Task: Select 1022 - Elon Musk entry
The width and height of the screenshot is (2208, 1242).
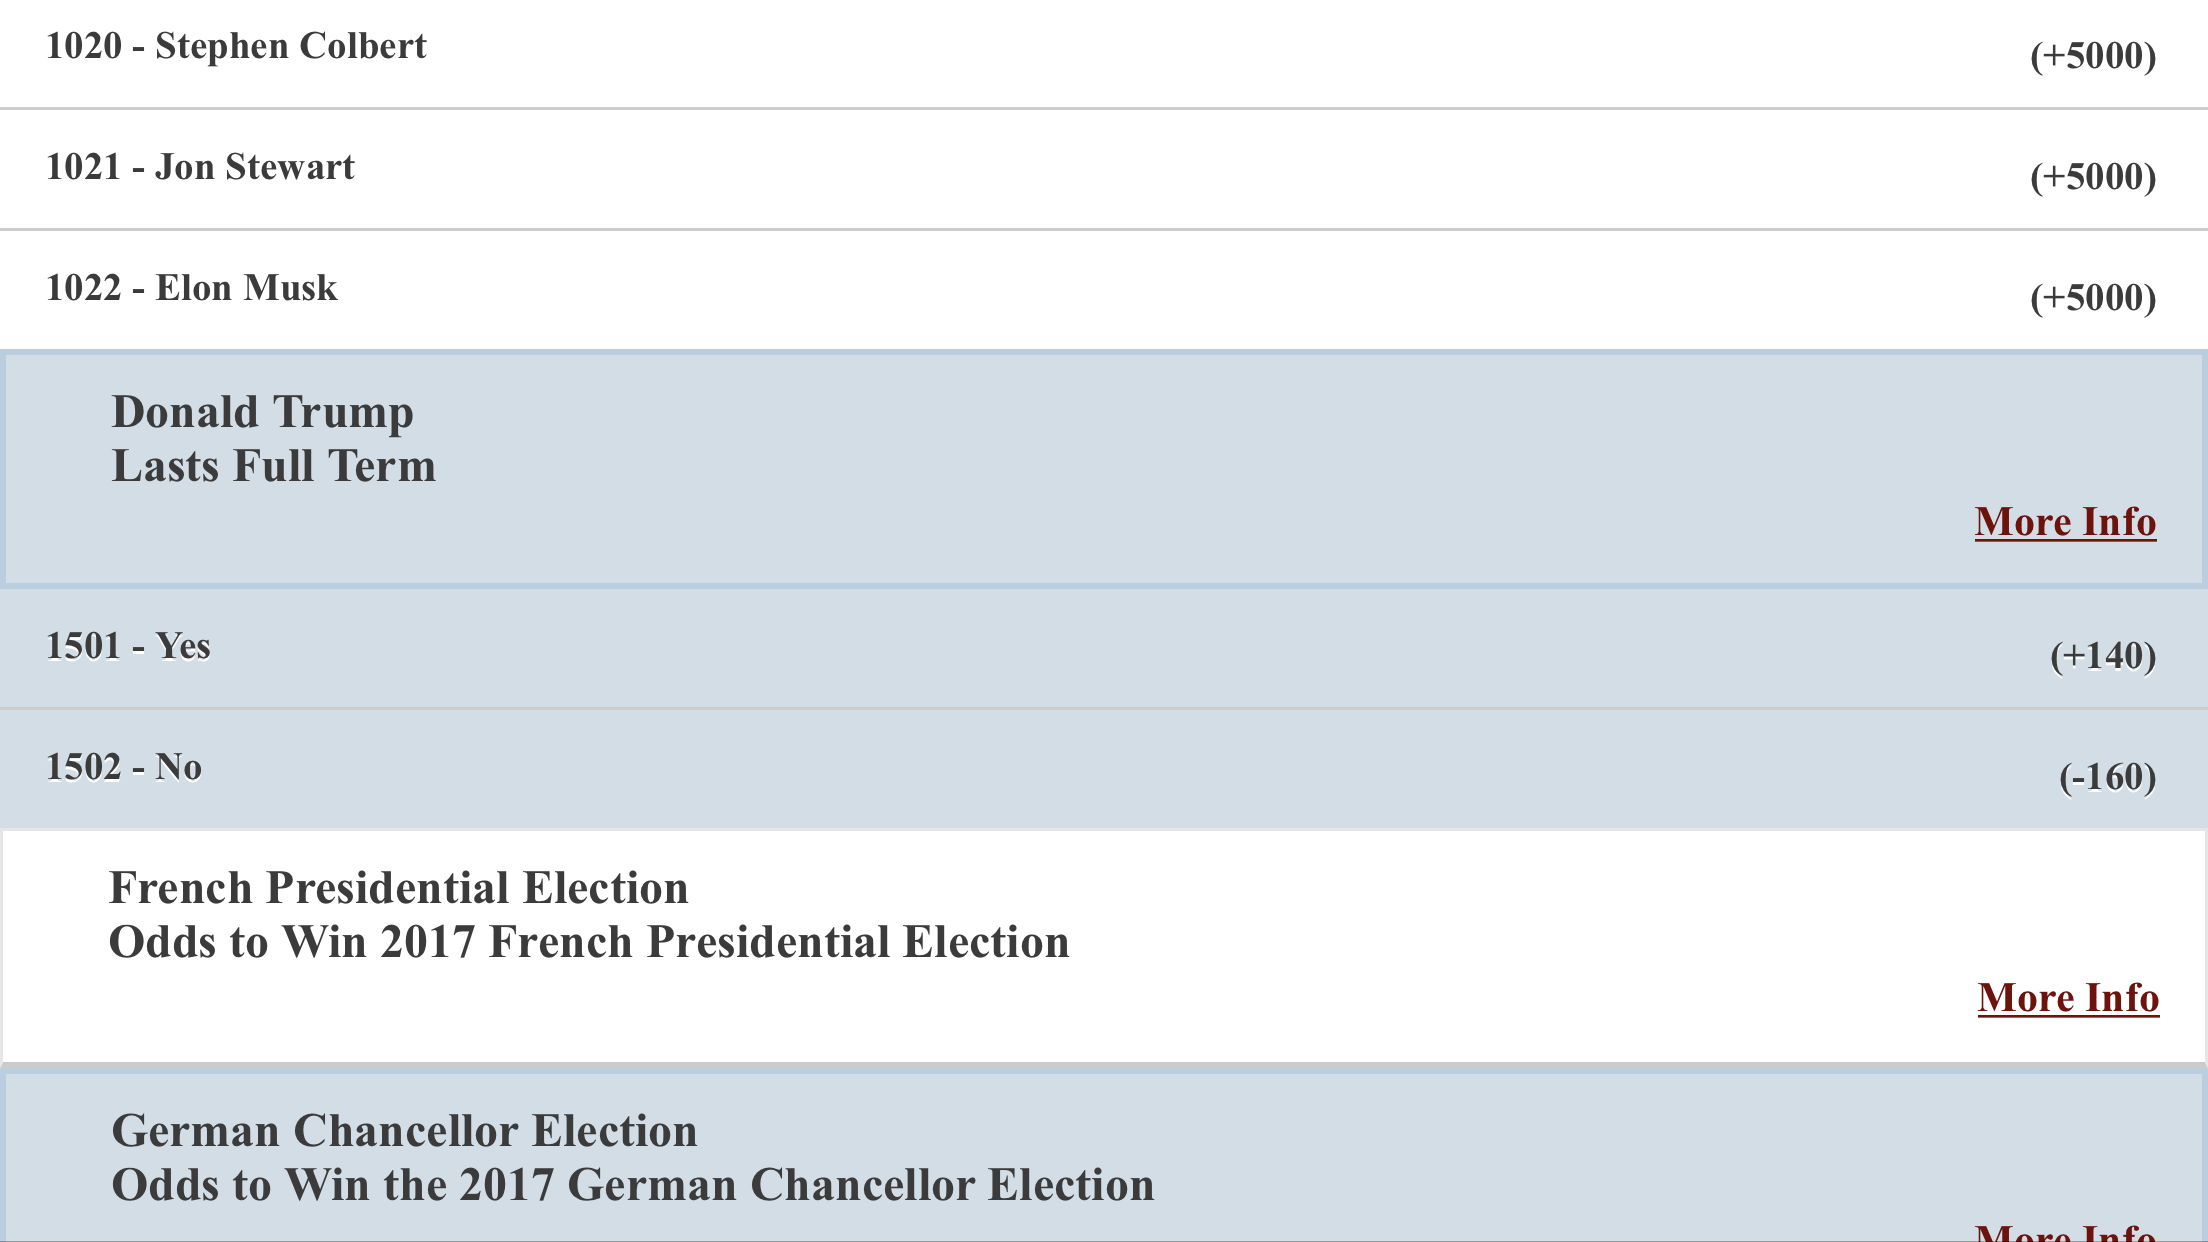Action: [x=1104, y=290]
